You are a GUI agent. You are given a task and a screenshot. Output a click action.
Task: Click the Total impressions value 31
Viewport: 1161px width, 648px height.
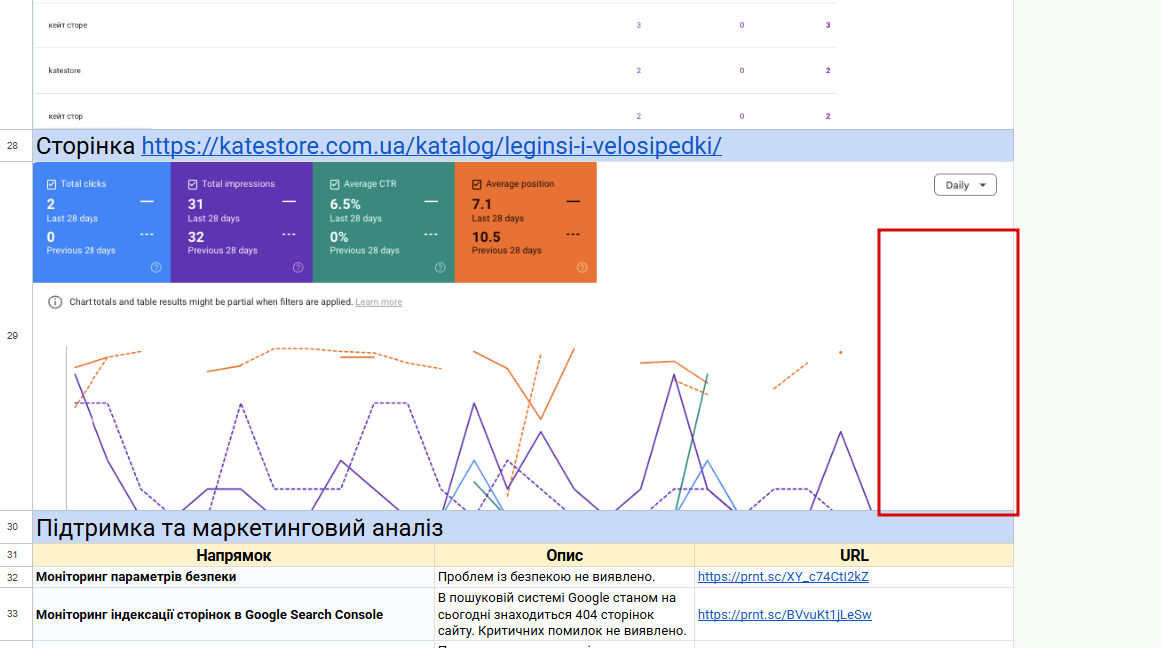click(195, 204)
